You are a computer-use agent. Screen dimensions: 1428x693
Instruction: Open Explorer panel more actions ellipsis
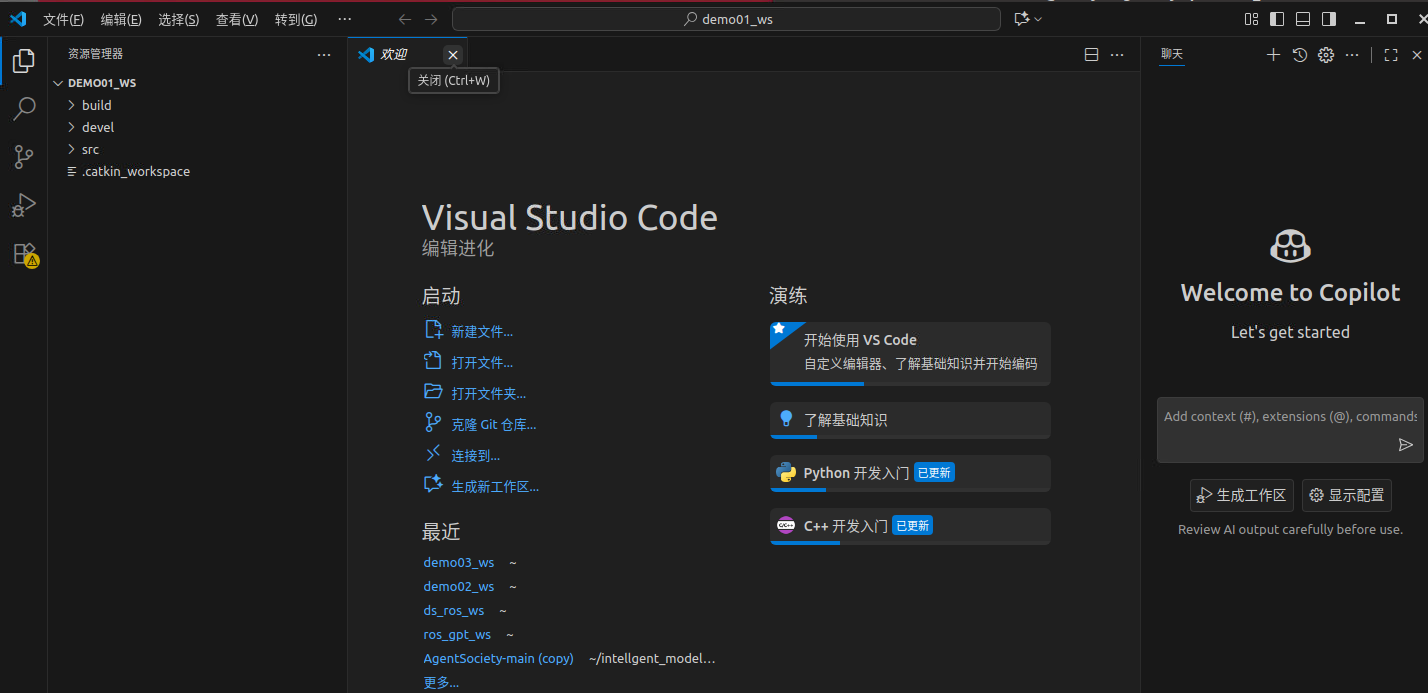pos(323,55)
